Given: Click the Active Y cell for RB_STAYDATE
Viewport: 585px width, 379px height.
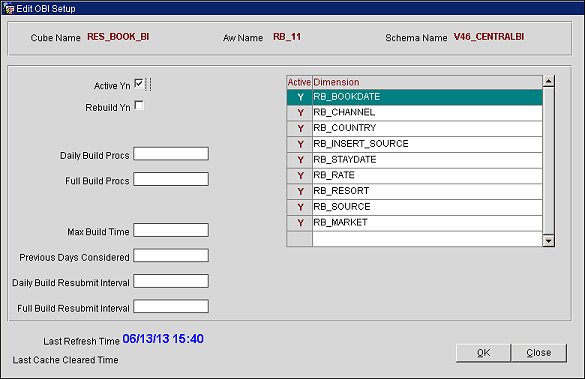Looking at the screenshot, I should click(x=300, y=160).
